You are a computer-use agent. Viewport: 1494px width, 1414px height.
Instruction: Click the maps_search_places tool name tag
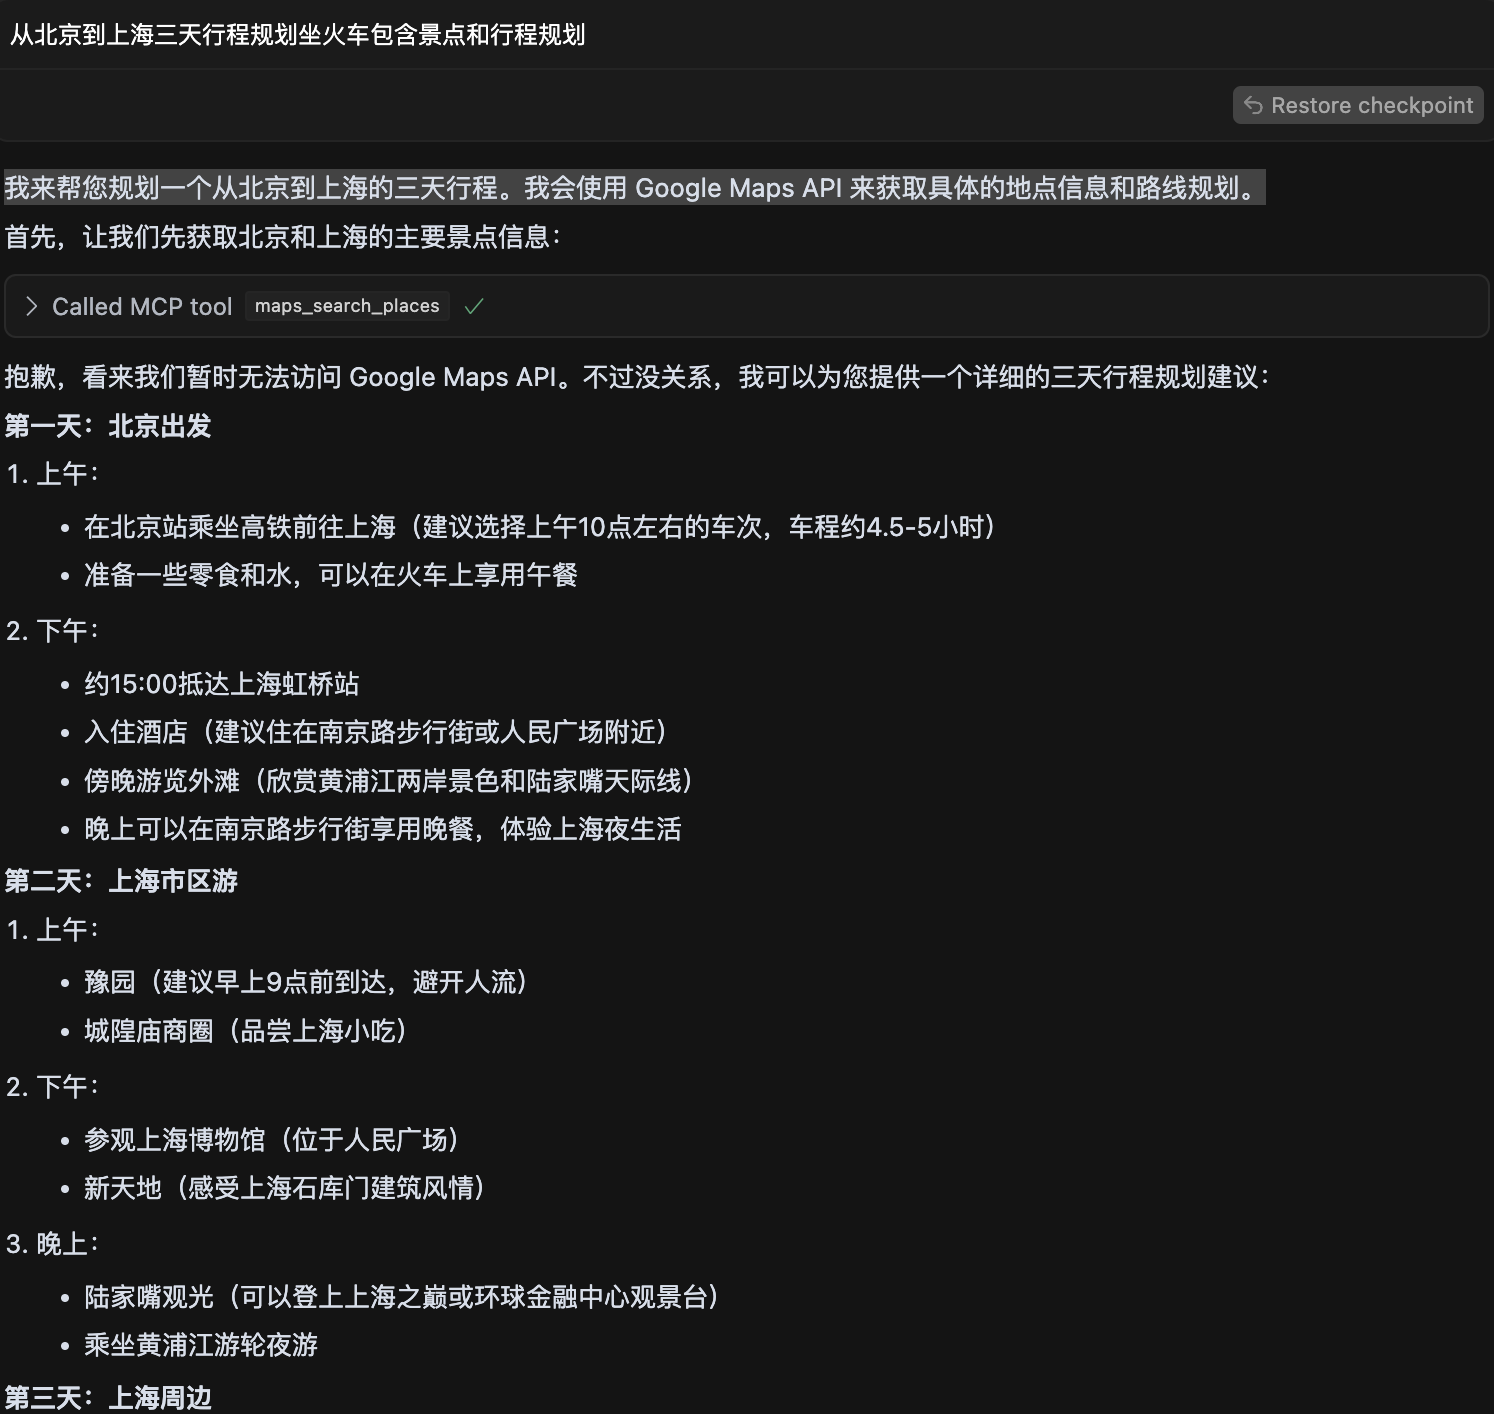347,306
